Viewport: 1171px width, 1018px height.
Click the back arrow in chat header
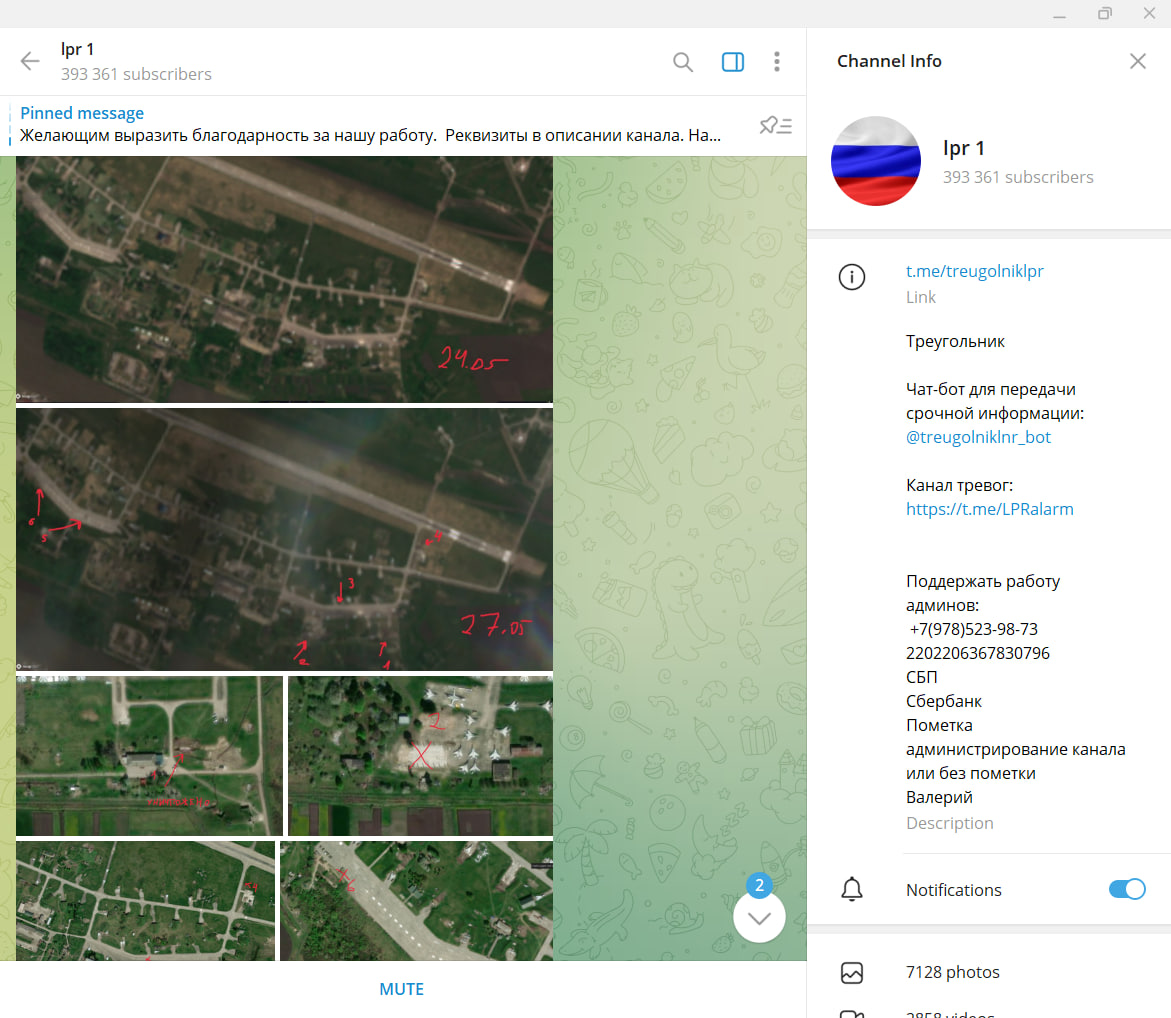30,62
